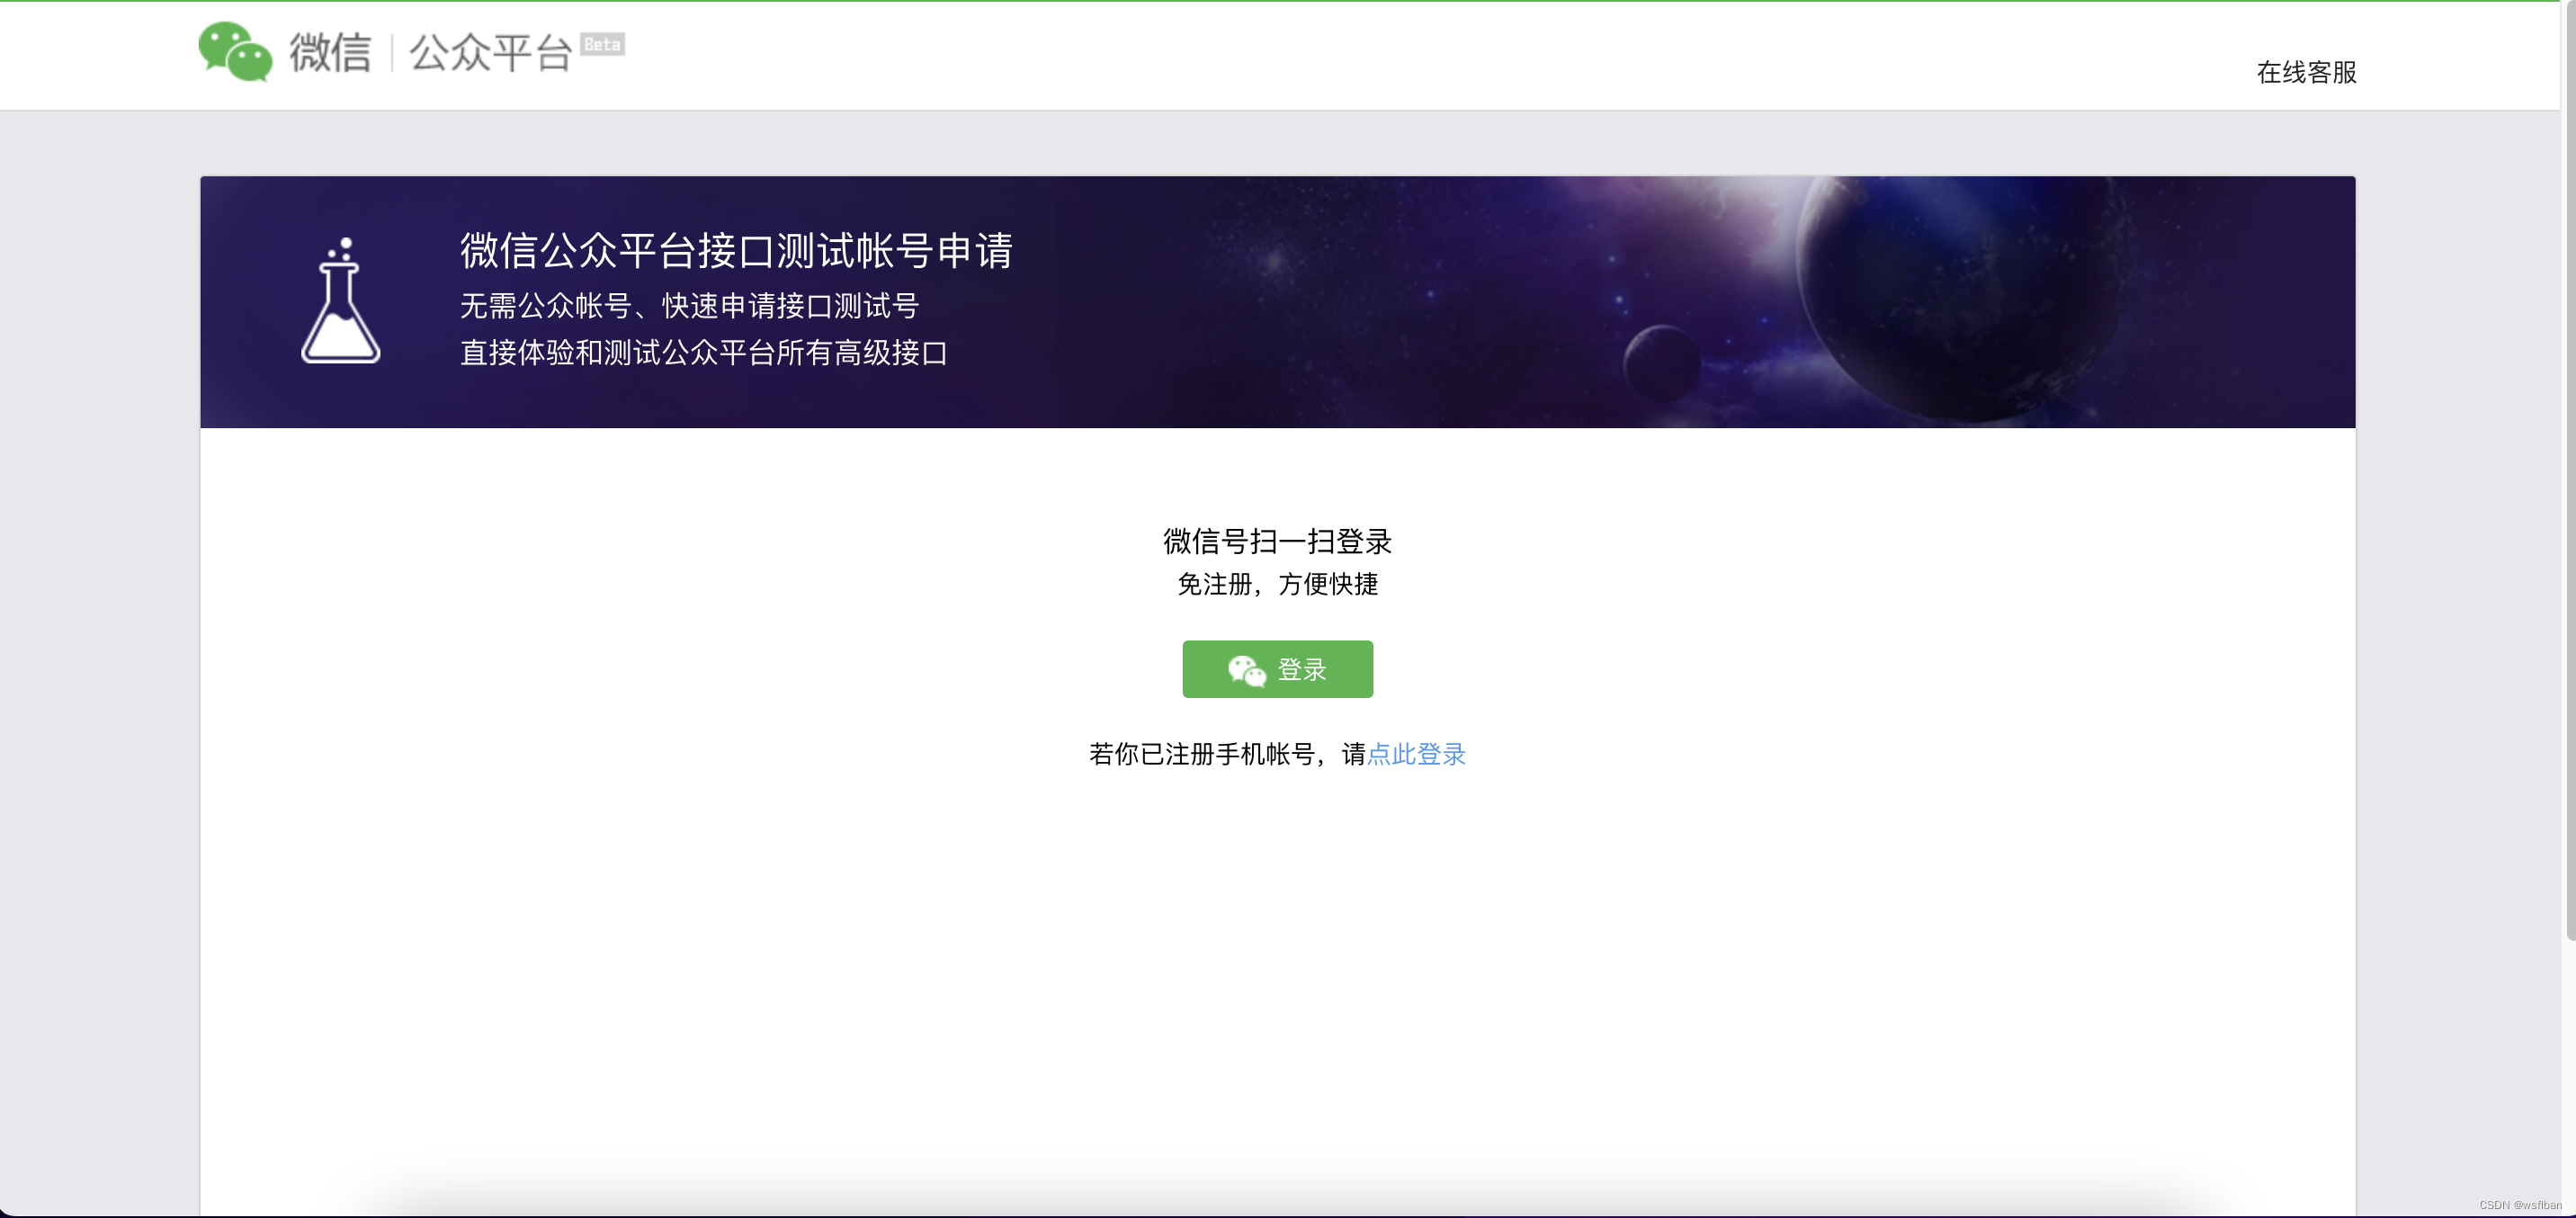Click banner line 无需公众帐号、快速申请接口测试号
This screenshot has height=1218, width=2576.
point(689,306)
